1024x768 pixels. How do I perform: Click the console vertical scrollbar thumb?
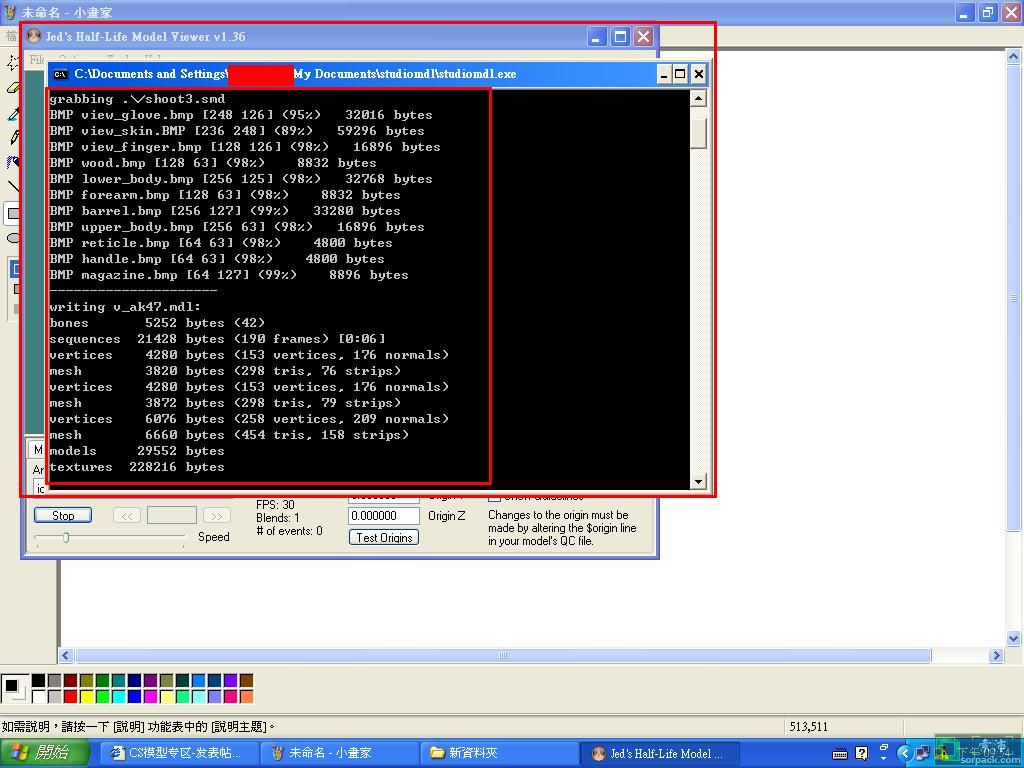[x=698, y=132]
